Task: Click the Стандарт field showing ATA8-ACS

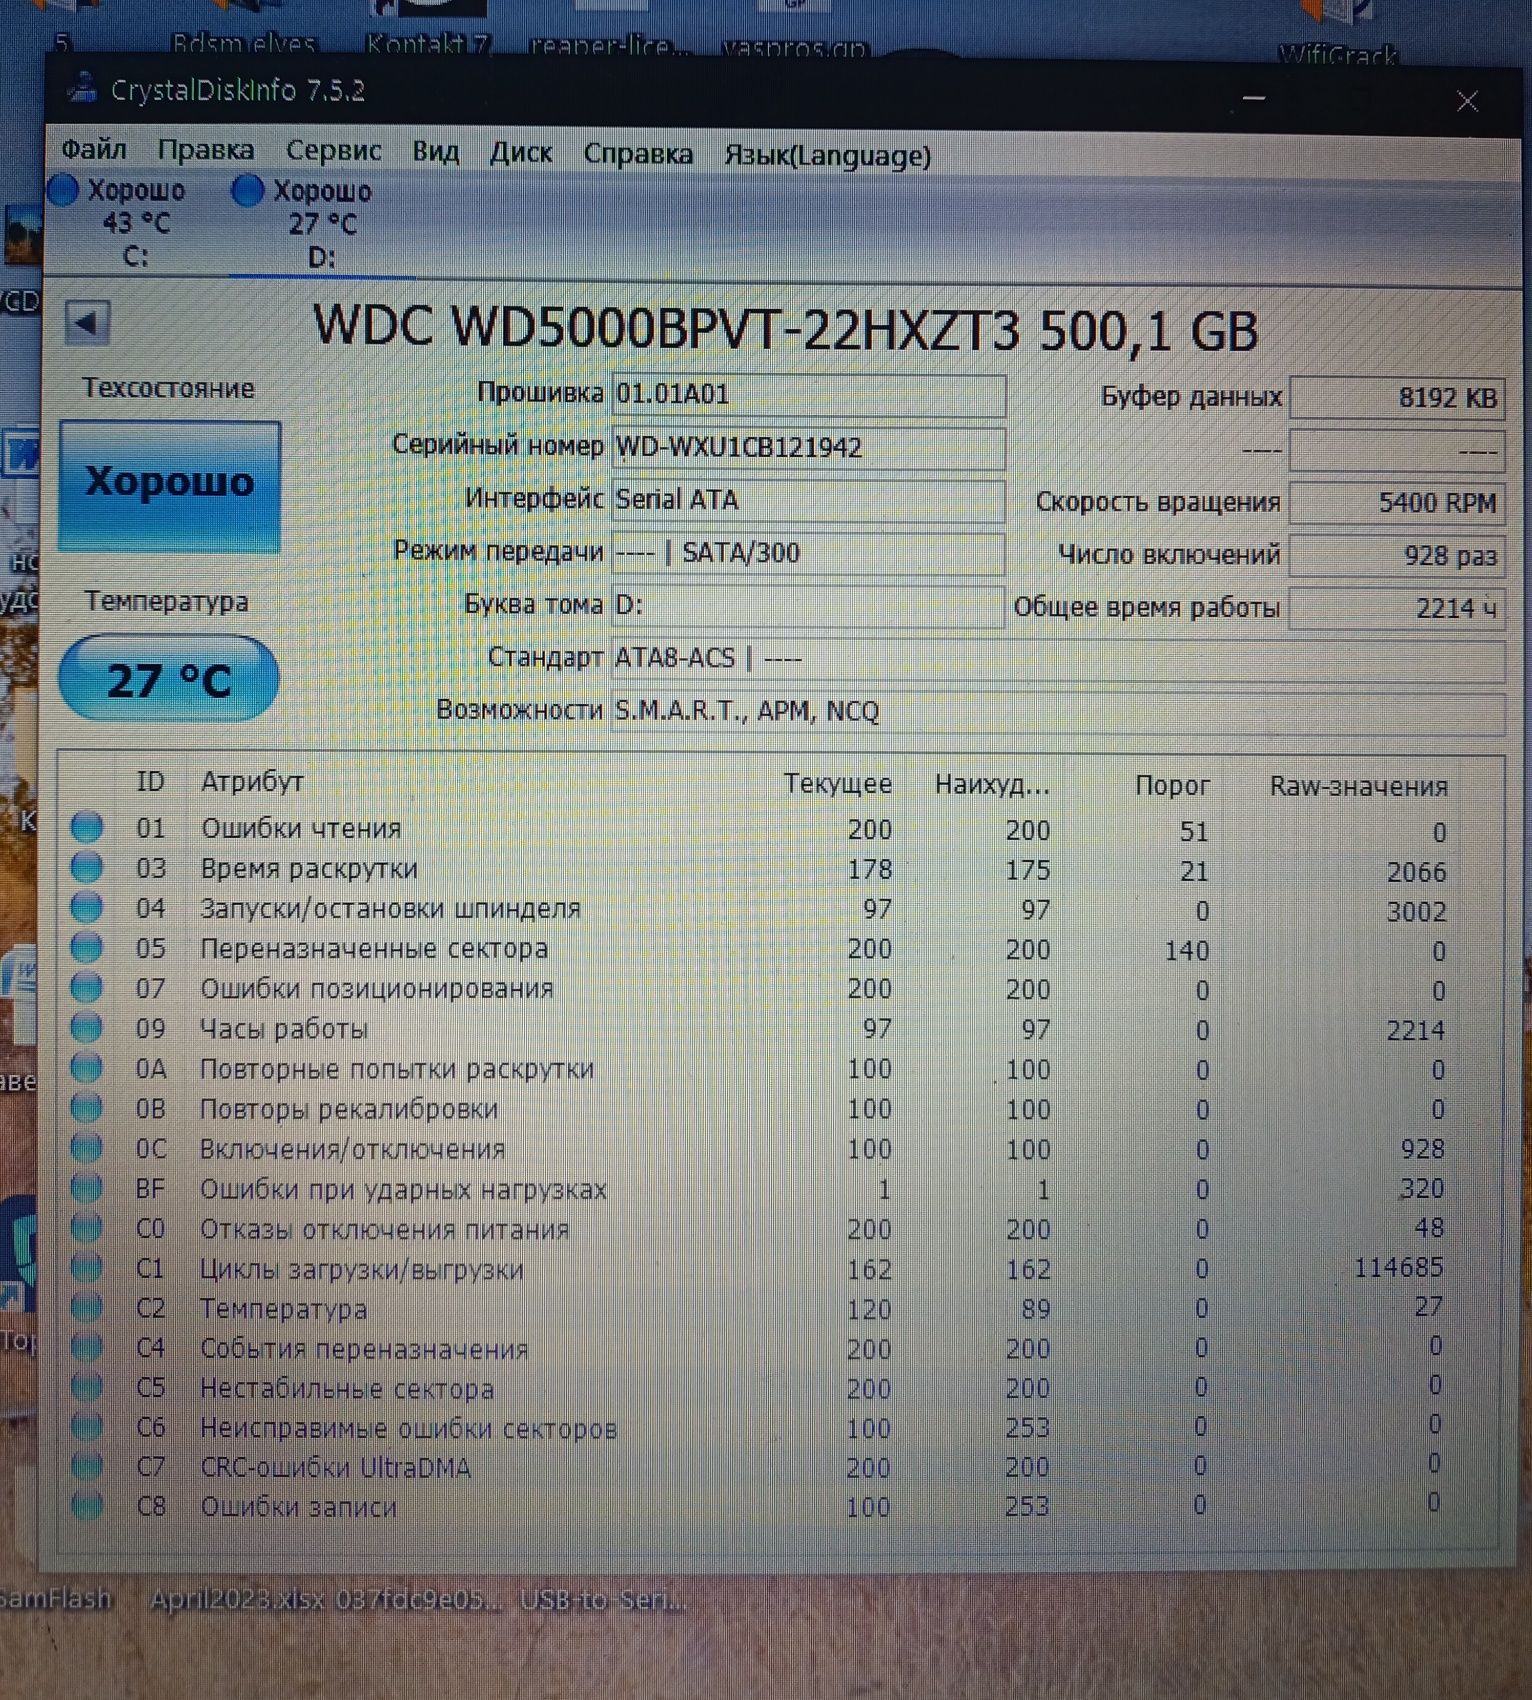Action: [x=1058, y=659]
